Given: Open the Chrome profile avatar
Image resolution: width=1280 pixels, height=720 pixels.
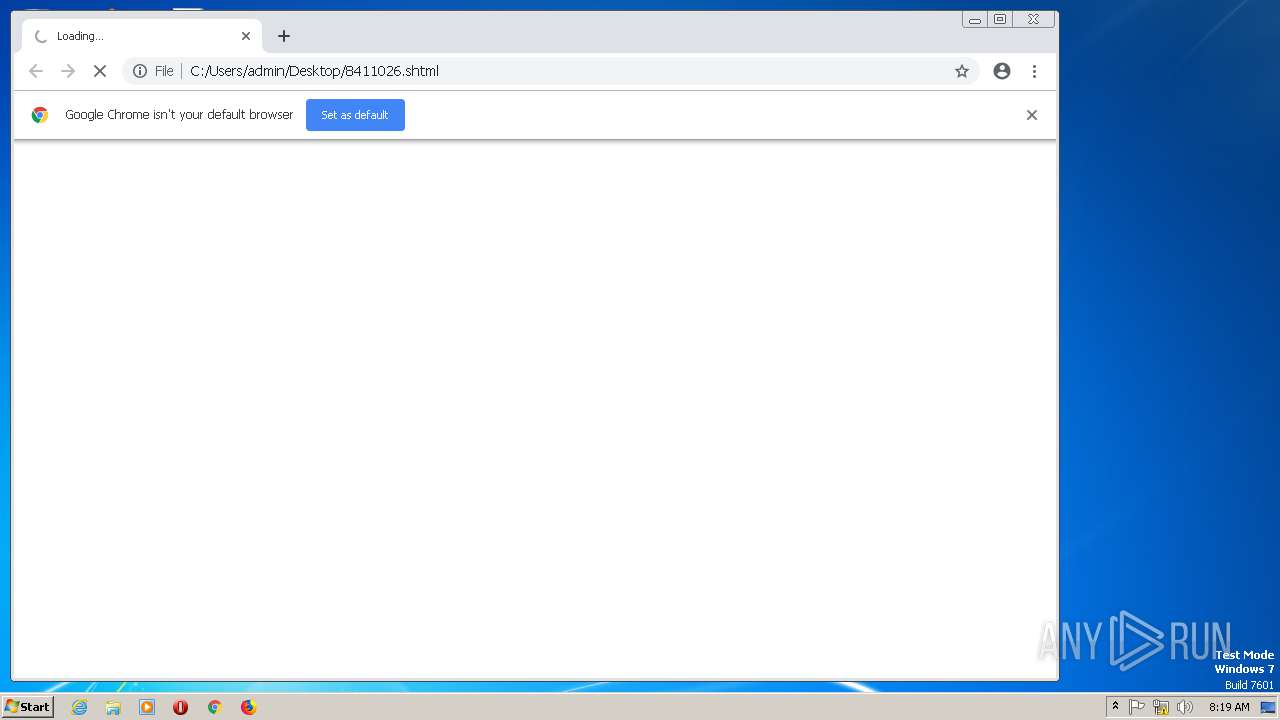Looking at the screenshot, I should coord(1002,71).
